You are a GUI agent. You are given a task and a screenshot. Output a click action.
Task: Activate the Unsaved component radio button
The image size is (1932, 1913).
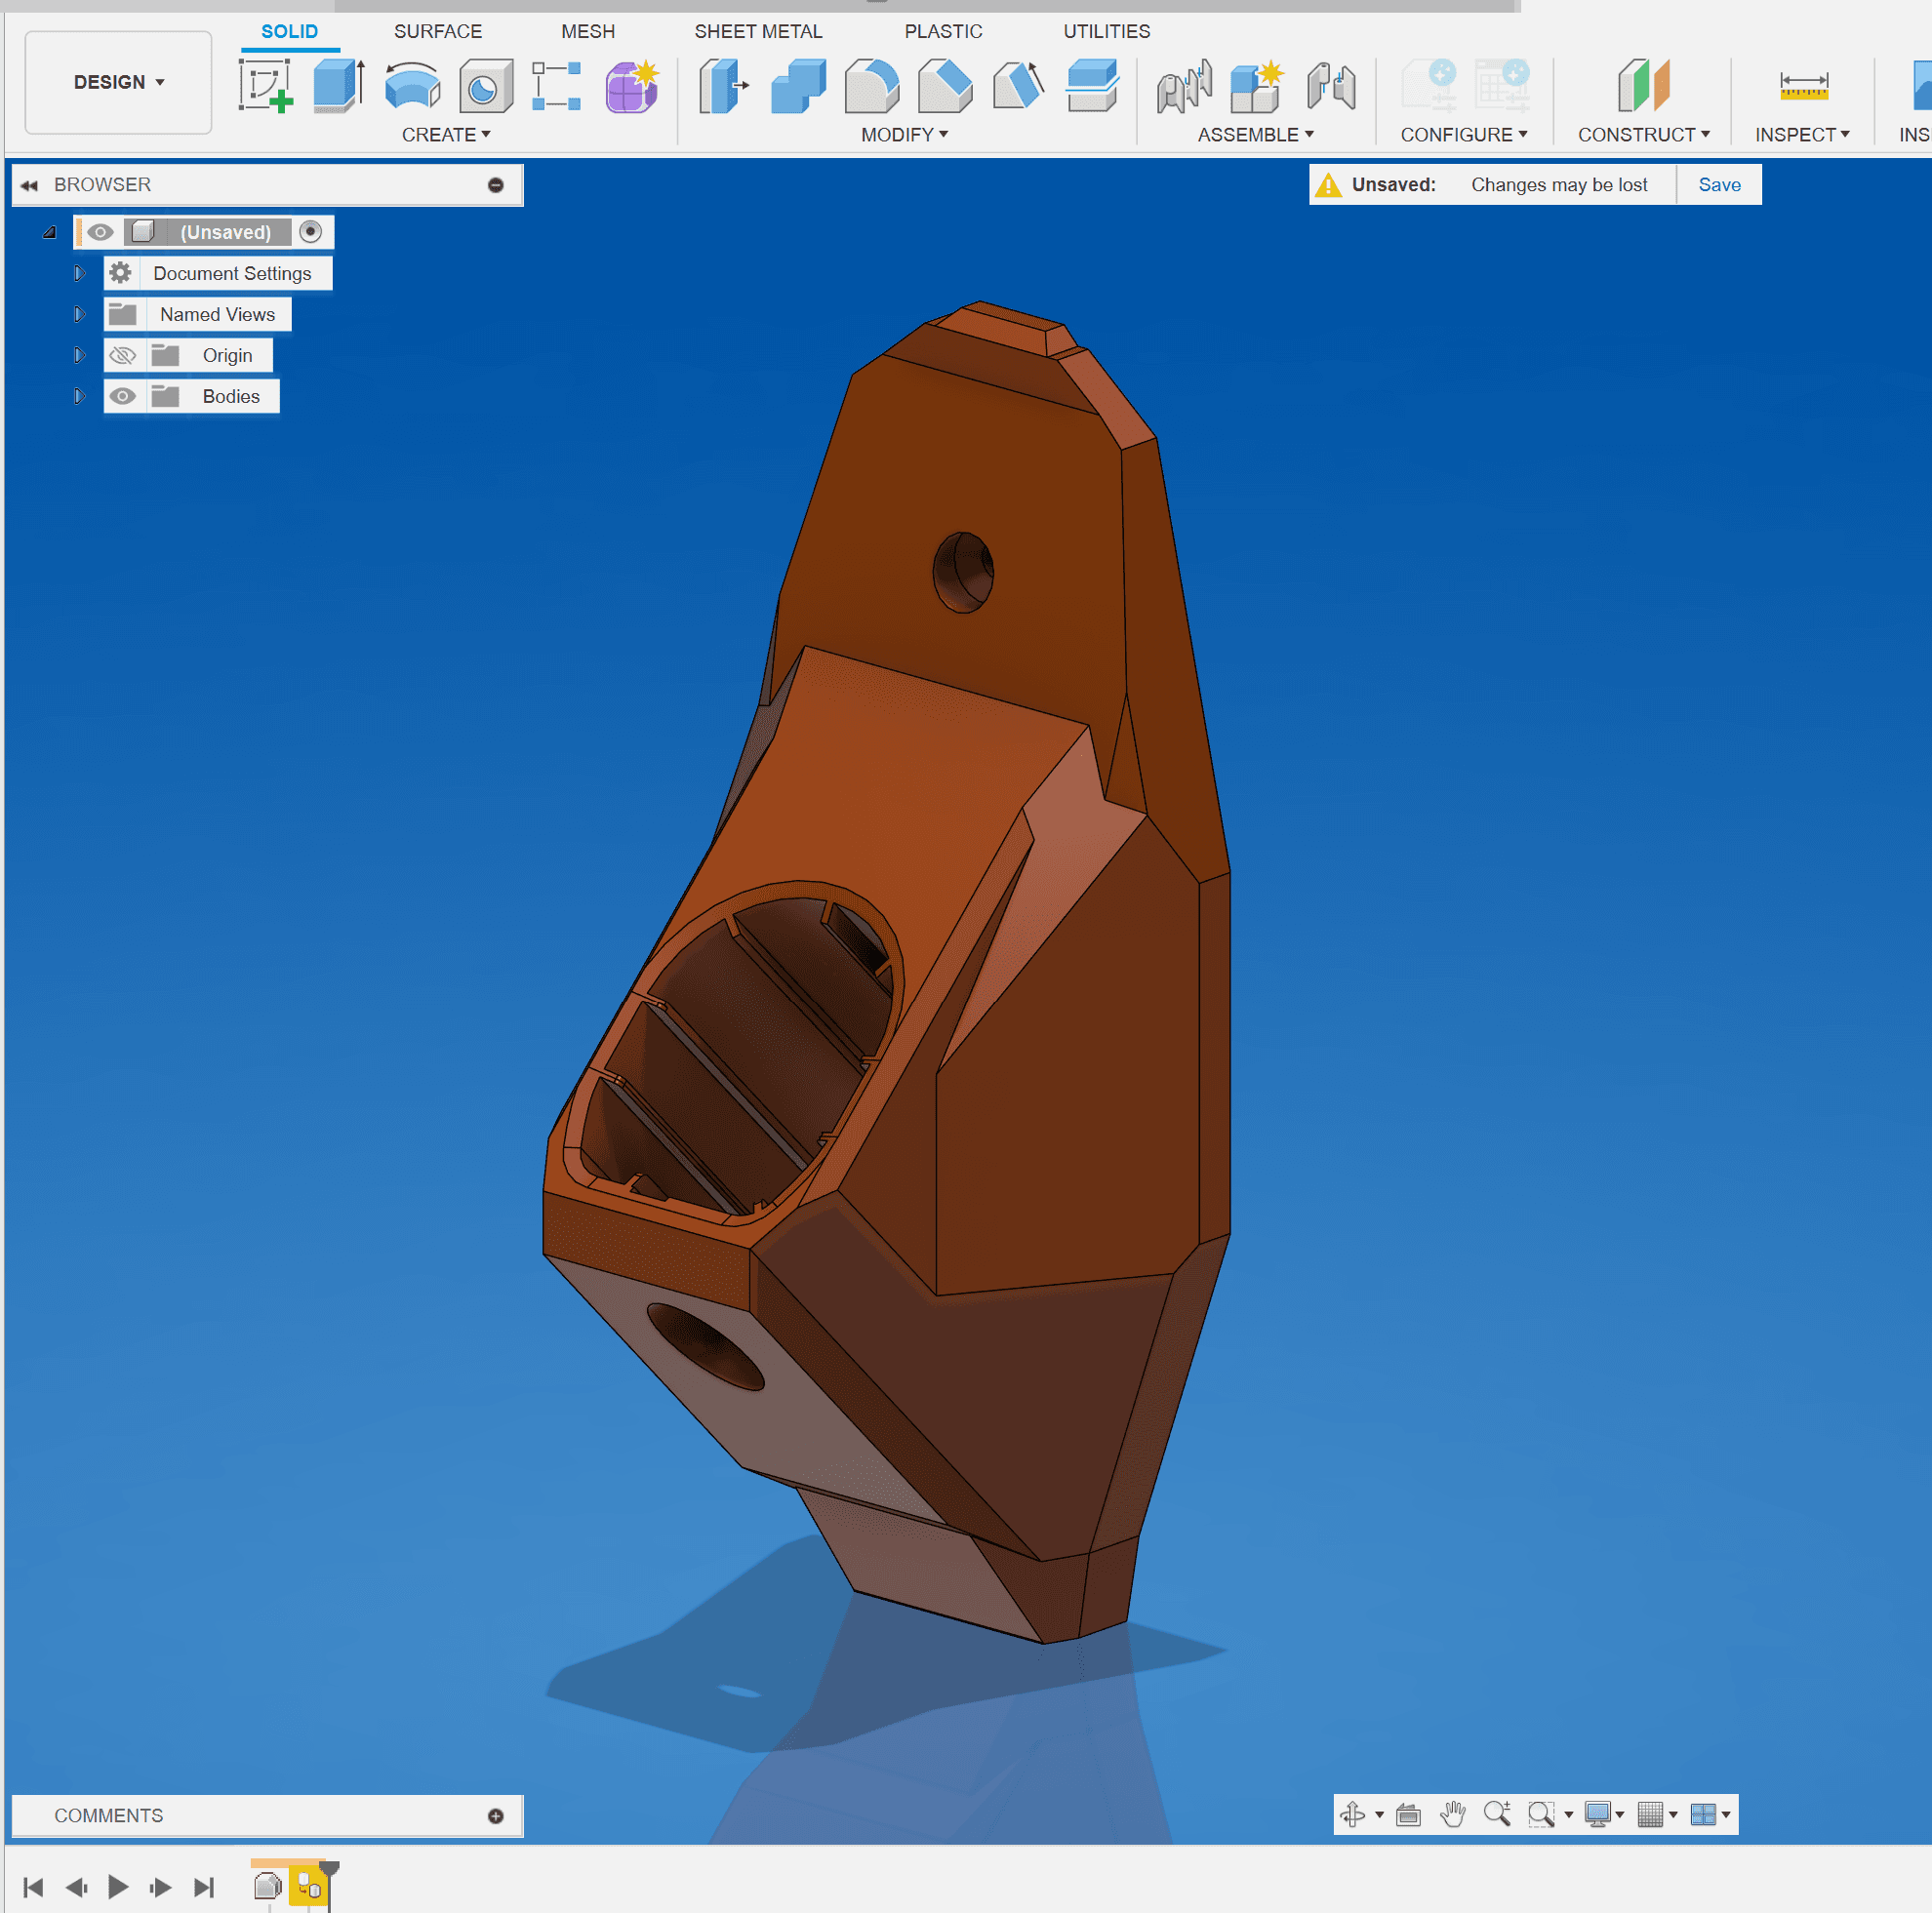311,232
